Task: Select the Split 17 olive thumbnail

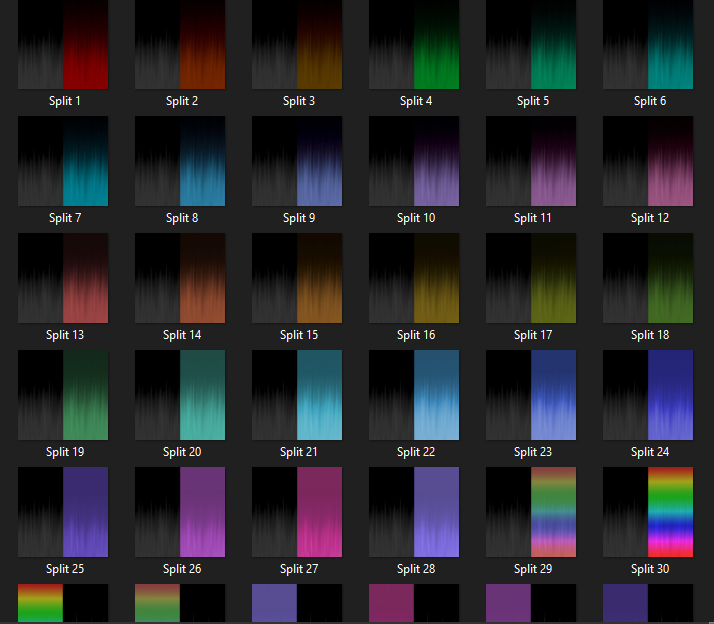Action: pyautogui.click(x=531, y=278)
